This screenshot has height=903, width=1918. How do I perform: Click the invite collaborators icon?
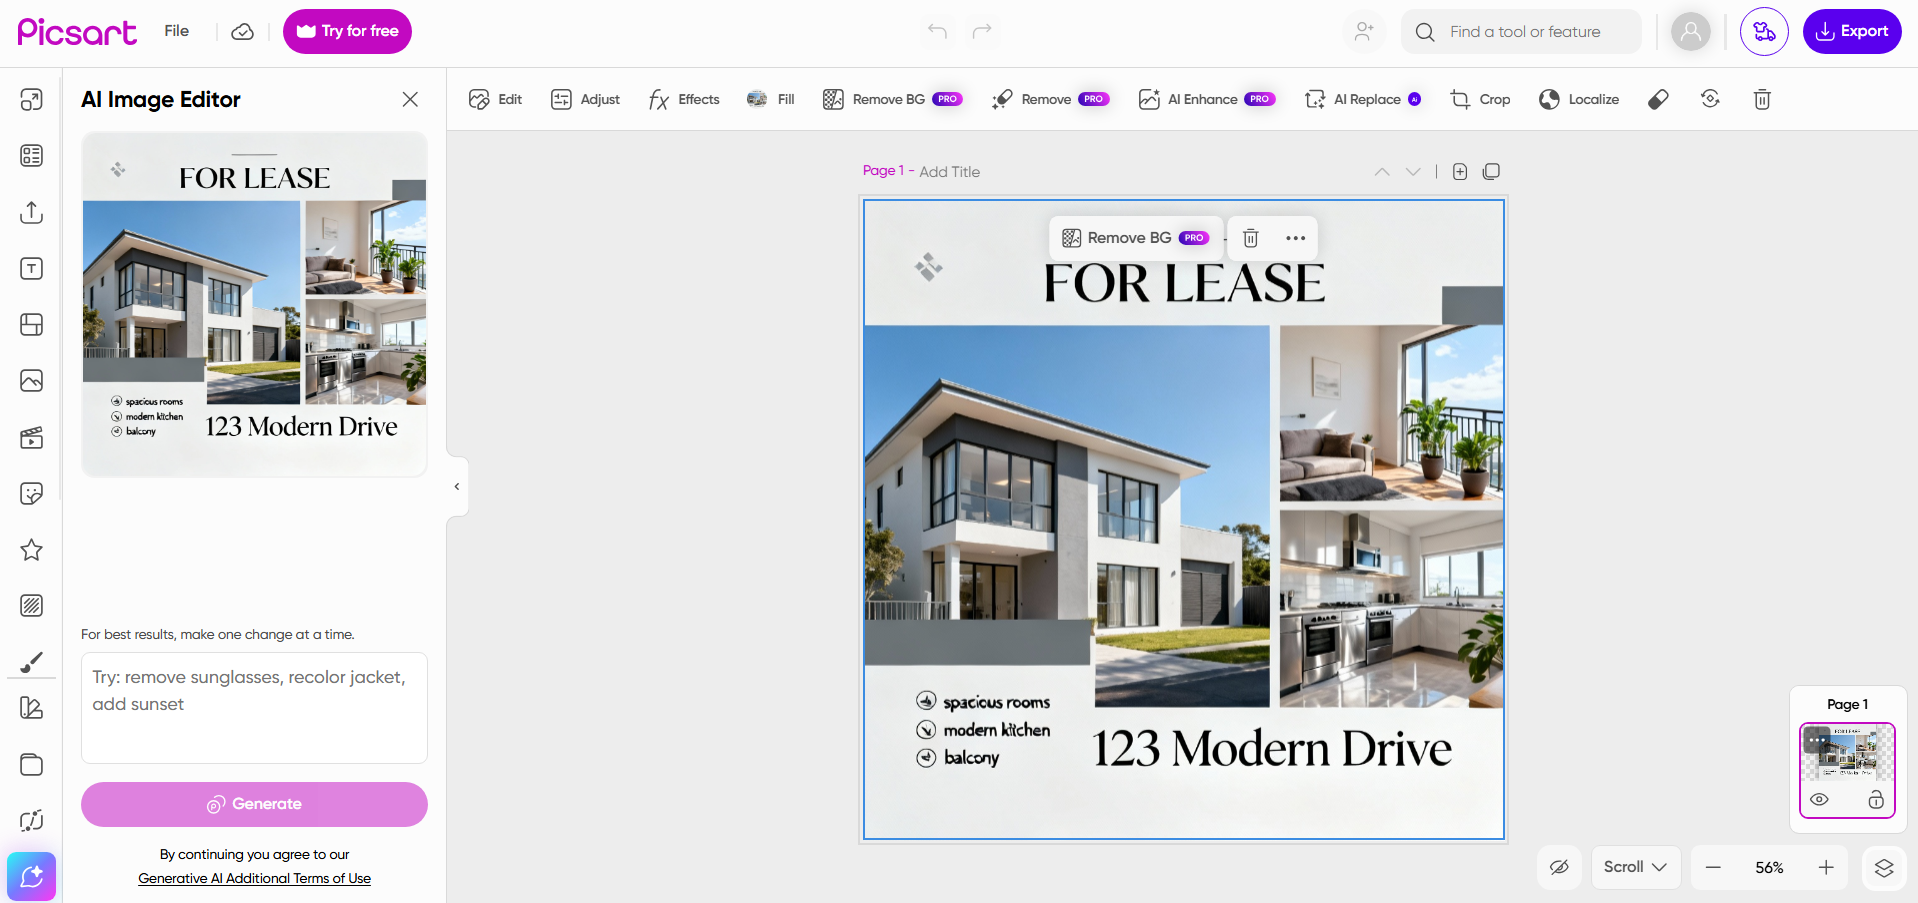tap(1364, 31)
